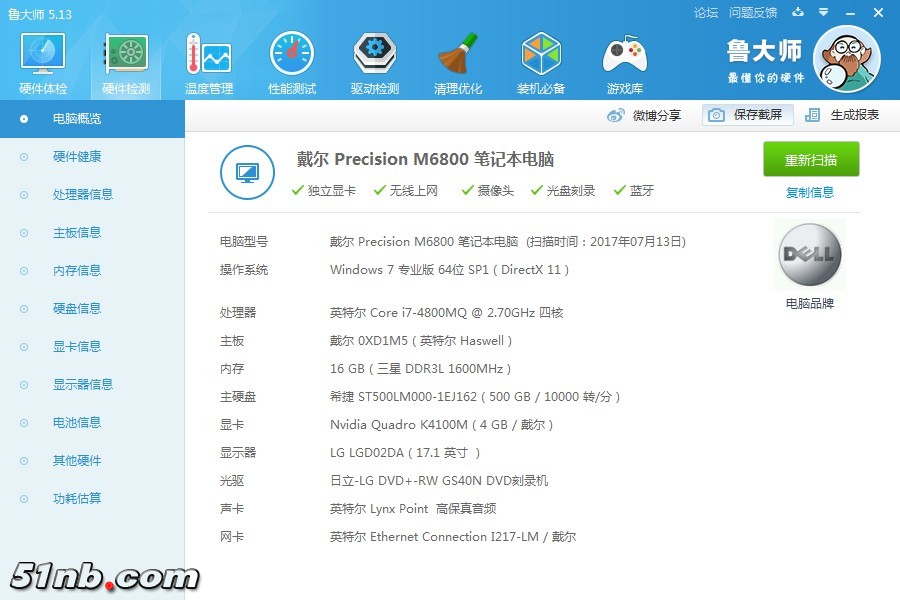The height and width of the screenshot is (600, 900).
Task: Open the download tray icon in title bar
Action: [798, 12]
